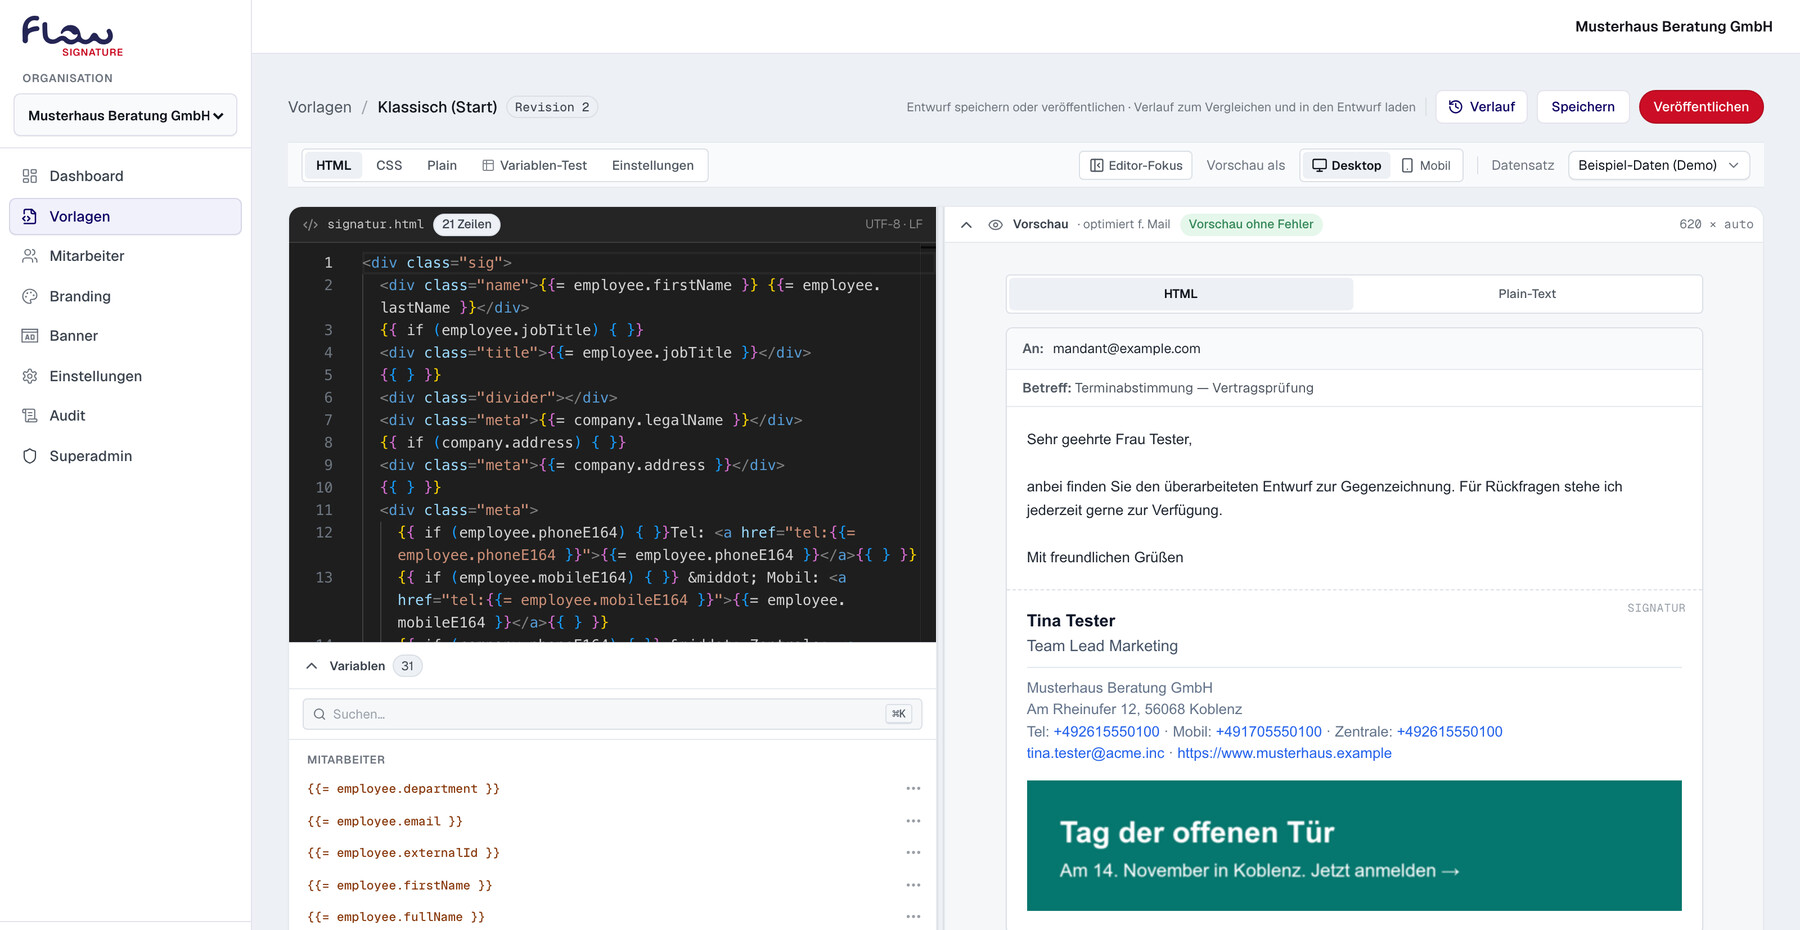Open the Variablen-Test tab
Viewport: 1800px width, 930px height.
tap(534, 166)
